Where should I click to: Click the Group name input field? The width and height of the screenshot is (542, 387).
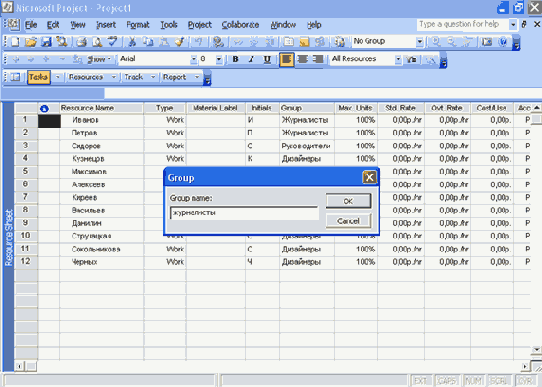click(x=244, y=213)
